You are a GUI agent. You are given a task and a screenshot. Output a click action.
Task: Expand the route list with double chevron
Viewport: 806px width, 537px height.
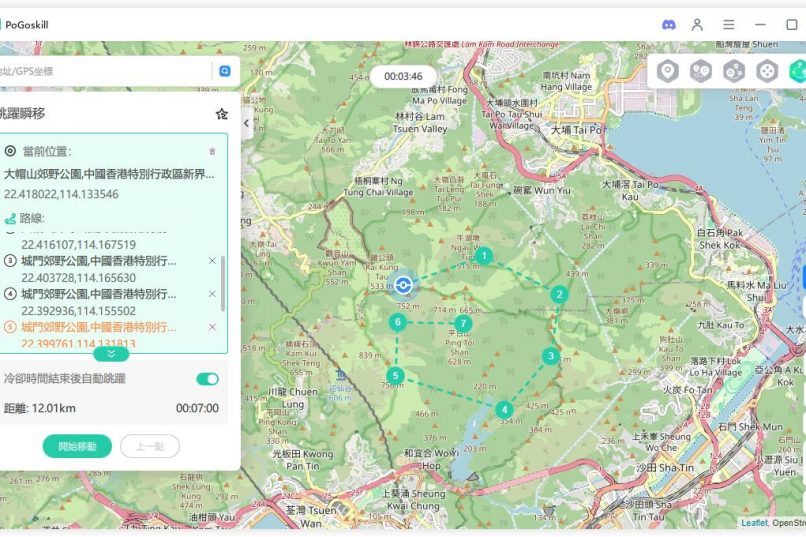[111, 354]
